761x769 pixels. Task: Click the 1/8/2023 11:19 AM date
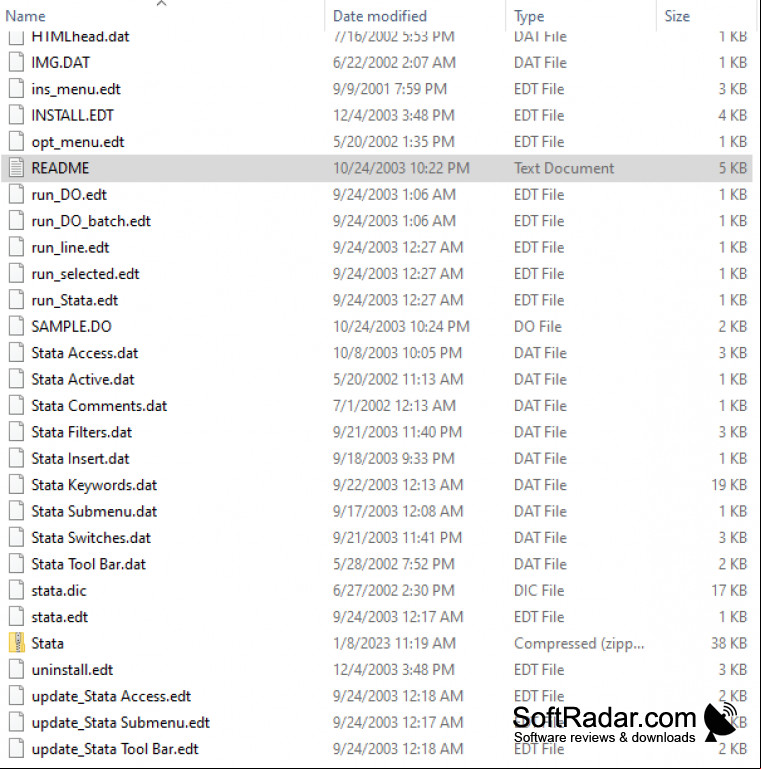[394, 643]
